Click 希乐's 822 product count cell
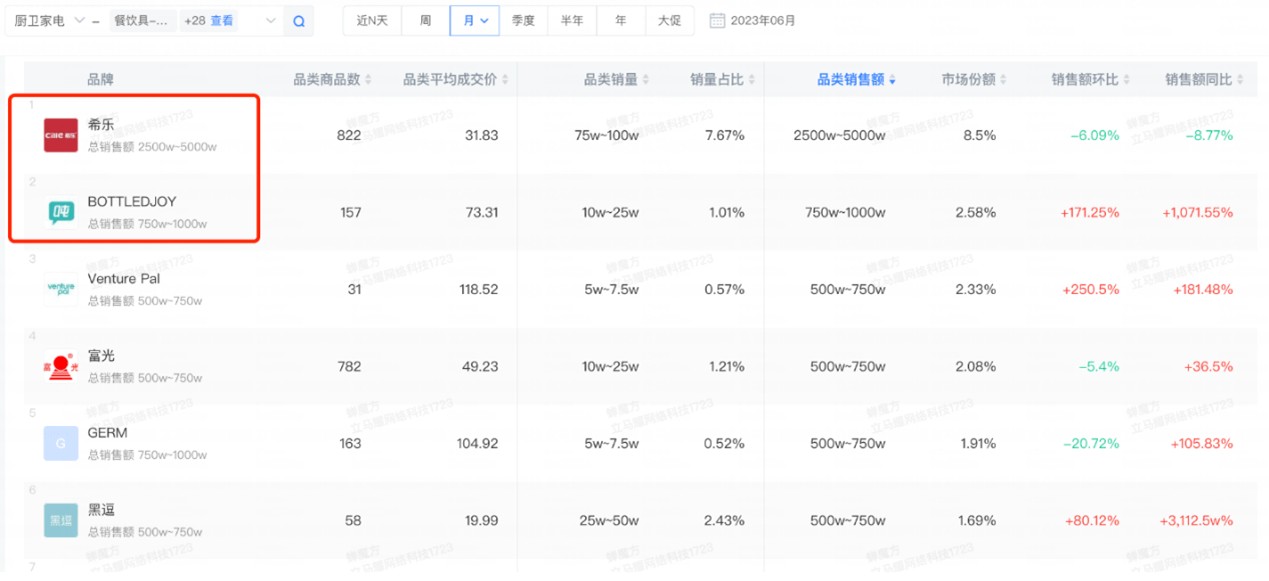 point(349,135)
